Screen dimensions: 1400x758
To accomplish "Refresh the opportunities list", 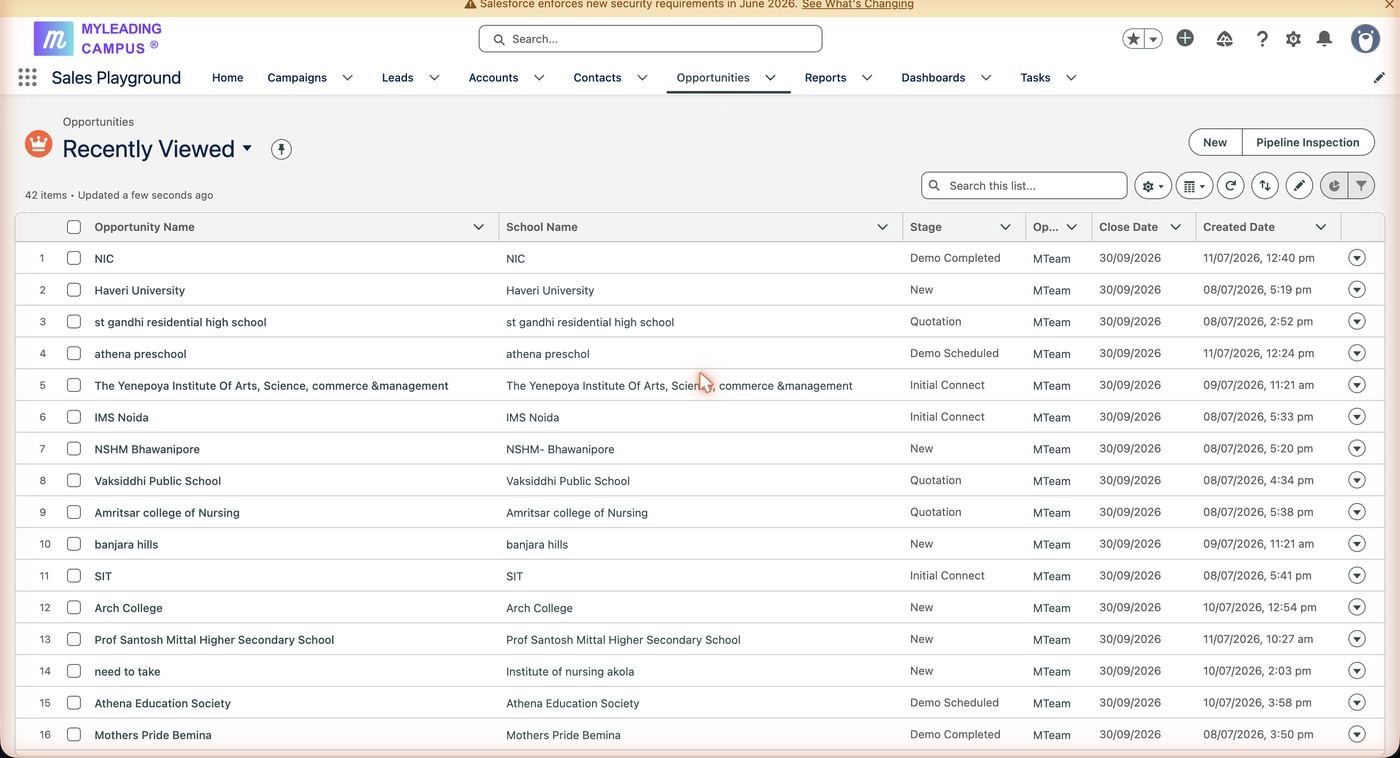I will pyautogui.click(x=1230, y=186).
